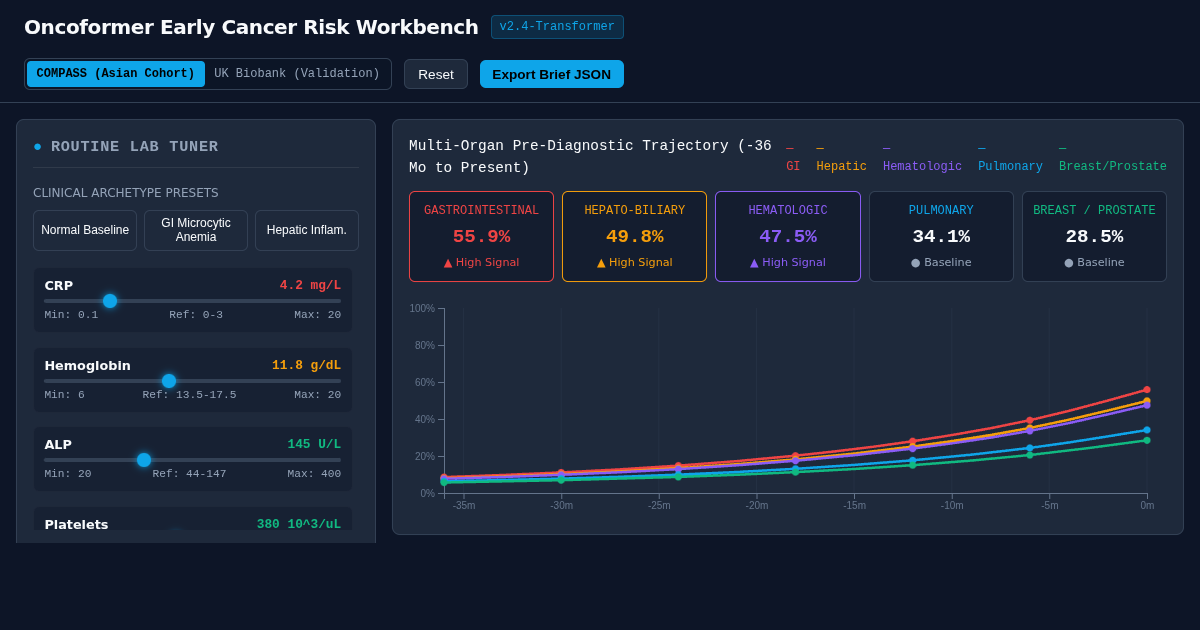Screen dimensions: 1200x630
Task: Click the 49.8% hepato-biliary risk value
Action: click(635, 237)
